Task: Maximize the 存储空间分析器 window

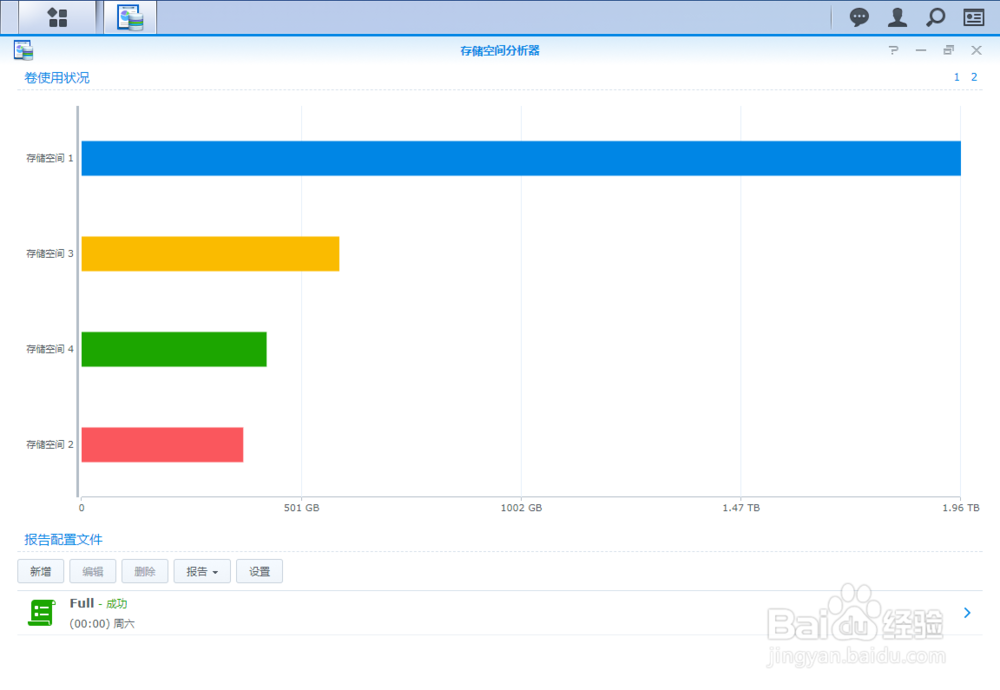Action: [948, 50]
